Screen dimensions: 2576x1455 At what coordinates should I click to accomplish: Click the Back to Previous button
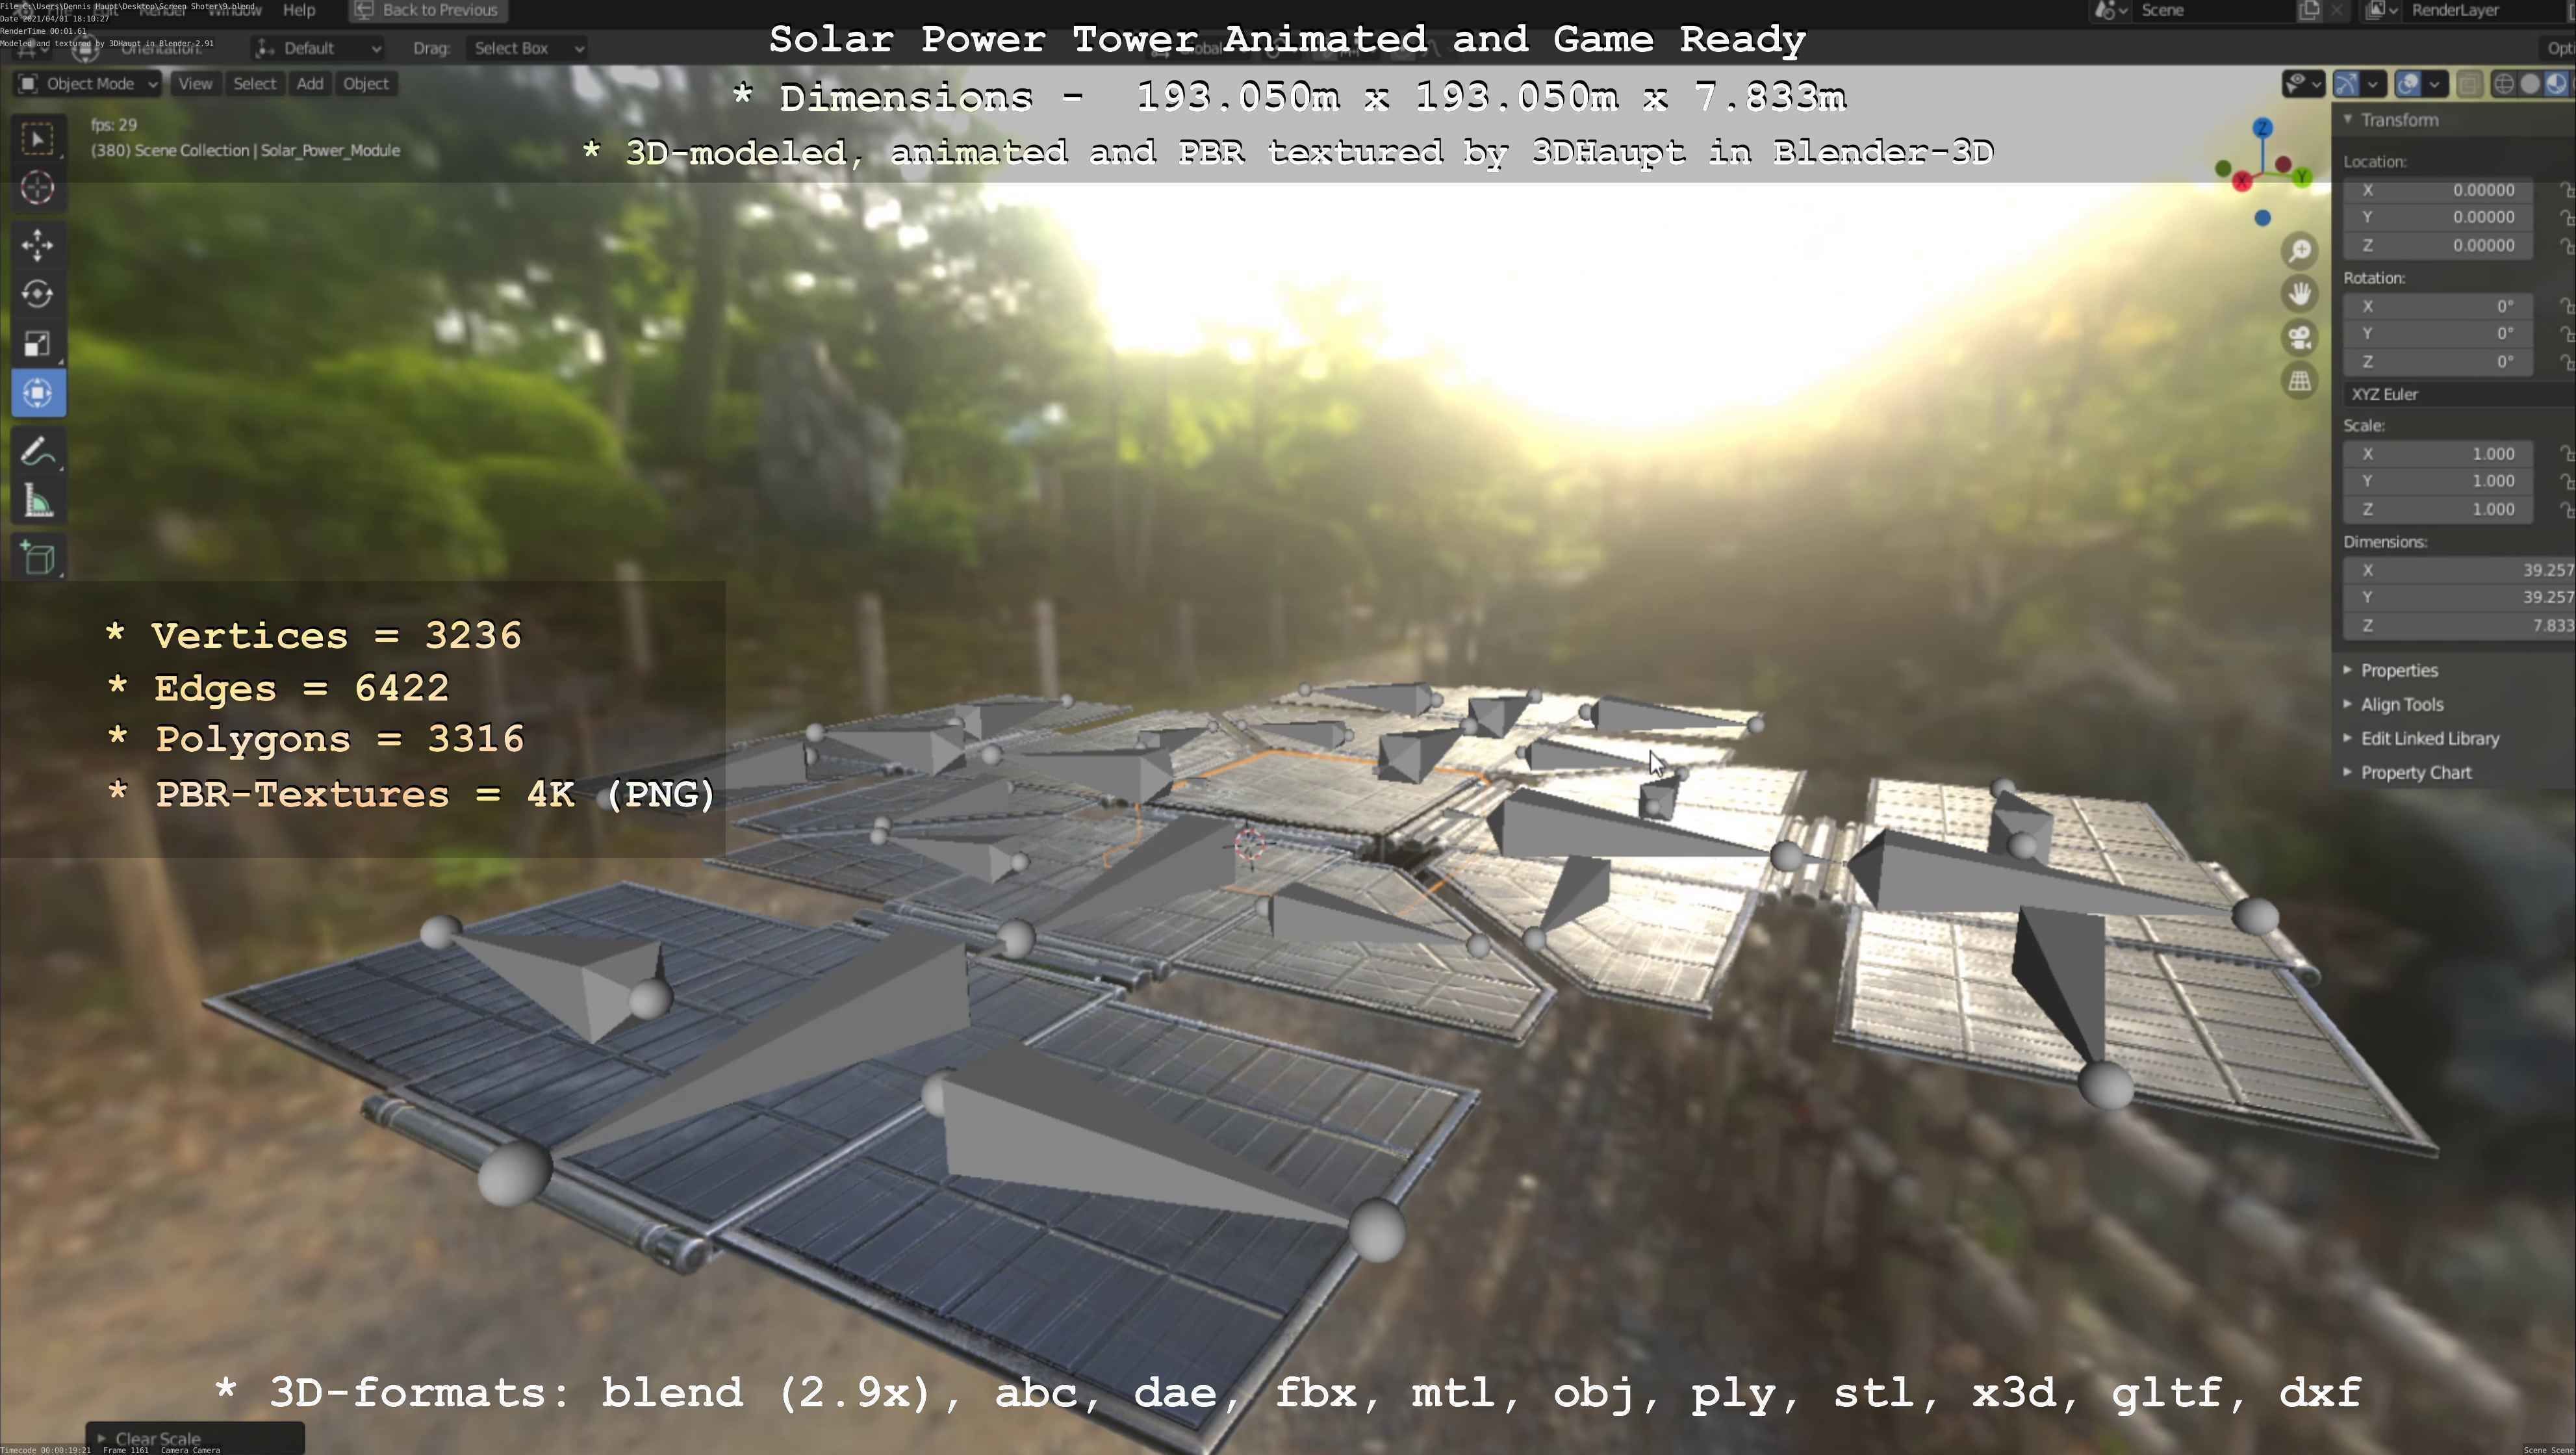point(428,10)
